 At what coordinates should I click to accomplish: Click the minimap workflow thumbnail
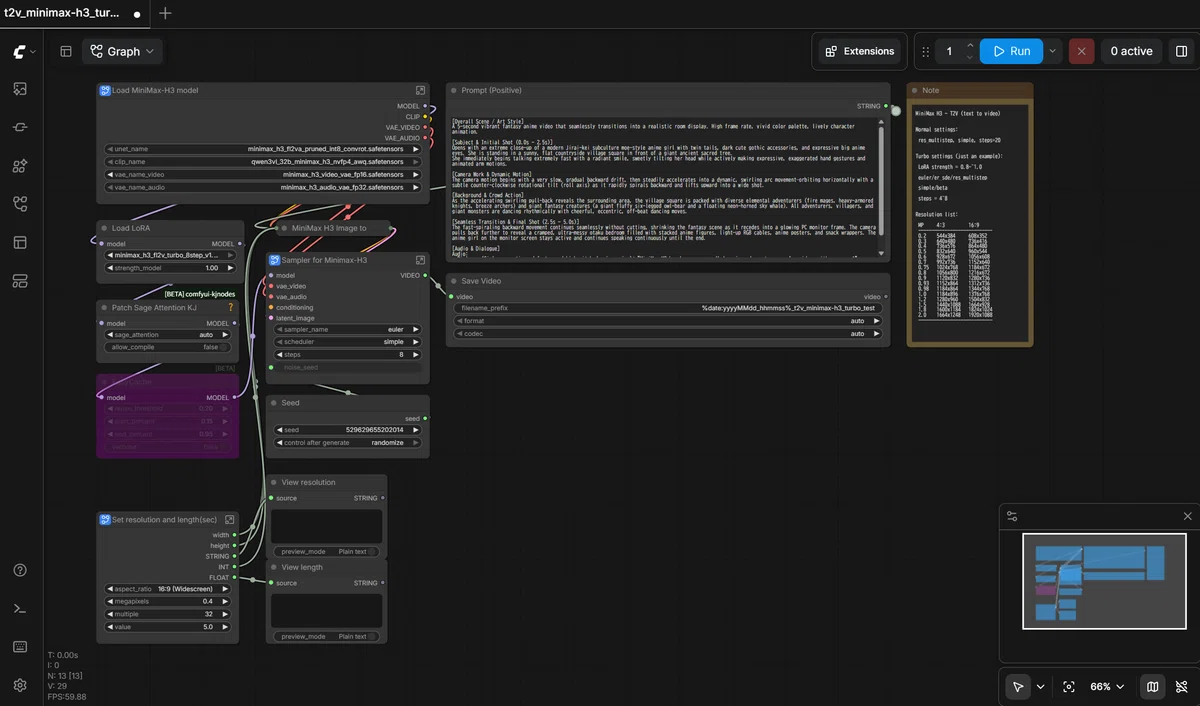pyautogui.click(x=1104, y=580)
